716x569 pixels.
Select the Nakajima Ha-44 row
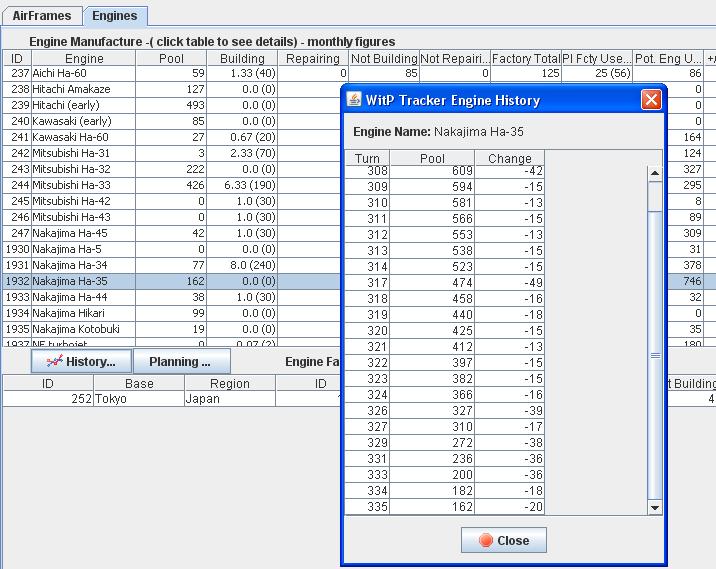[x=172, y=297]
